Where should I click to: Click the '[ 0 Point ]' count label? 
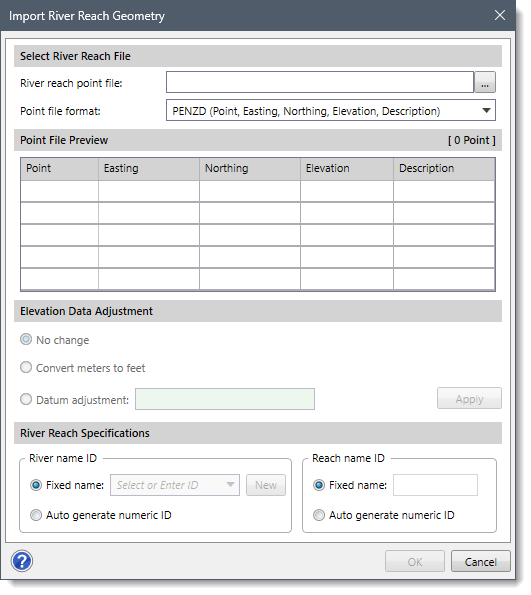tap(472, 140)
